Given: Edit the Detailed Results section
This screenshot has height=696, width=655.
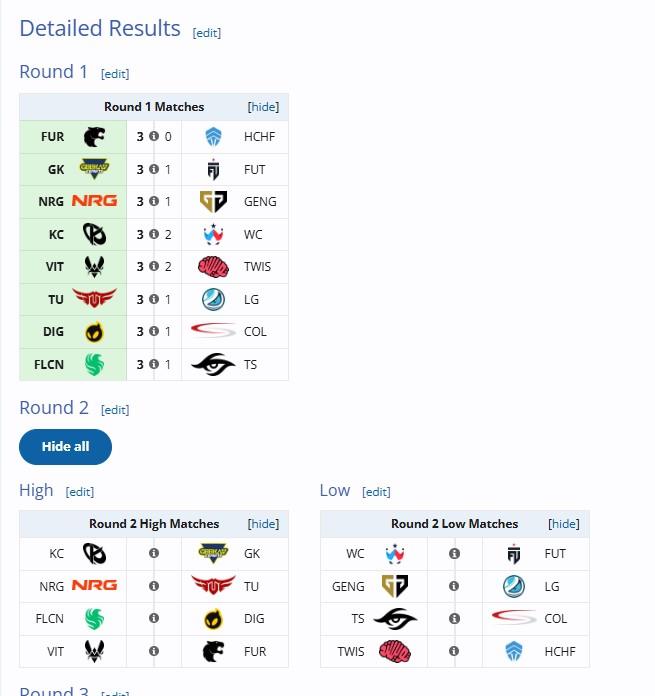Looking at the screenshot, I should click(x=206, y=33).
